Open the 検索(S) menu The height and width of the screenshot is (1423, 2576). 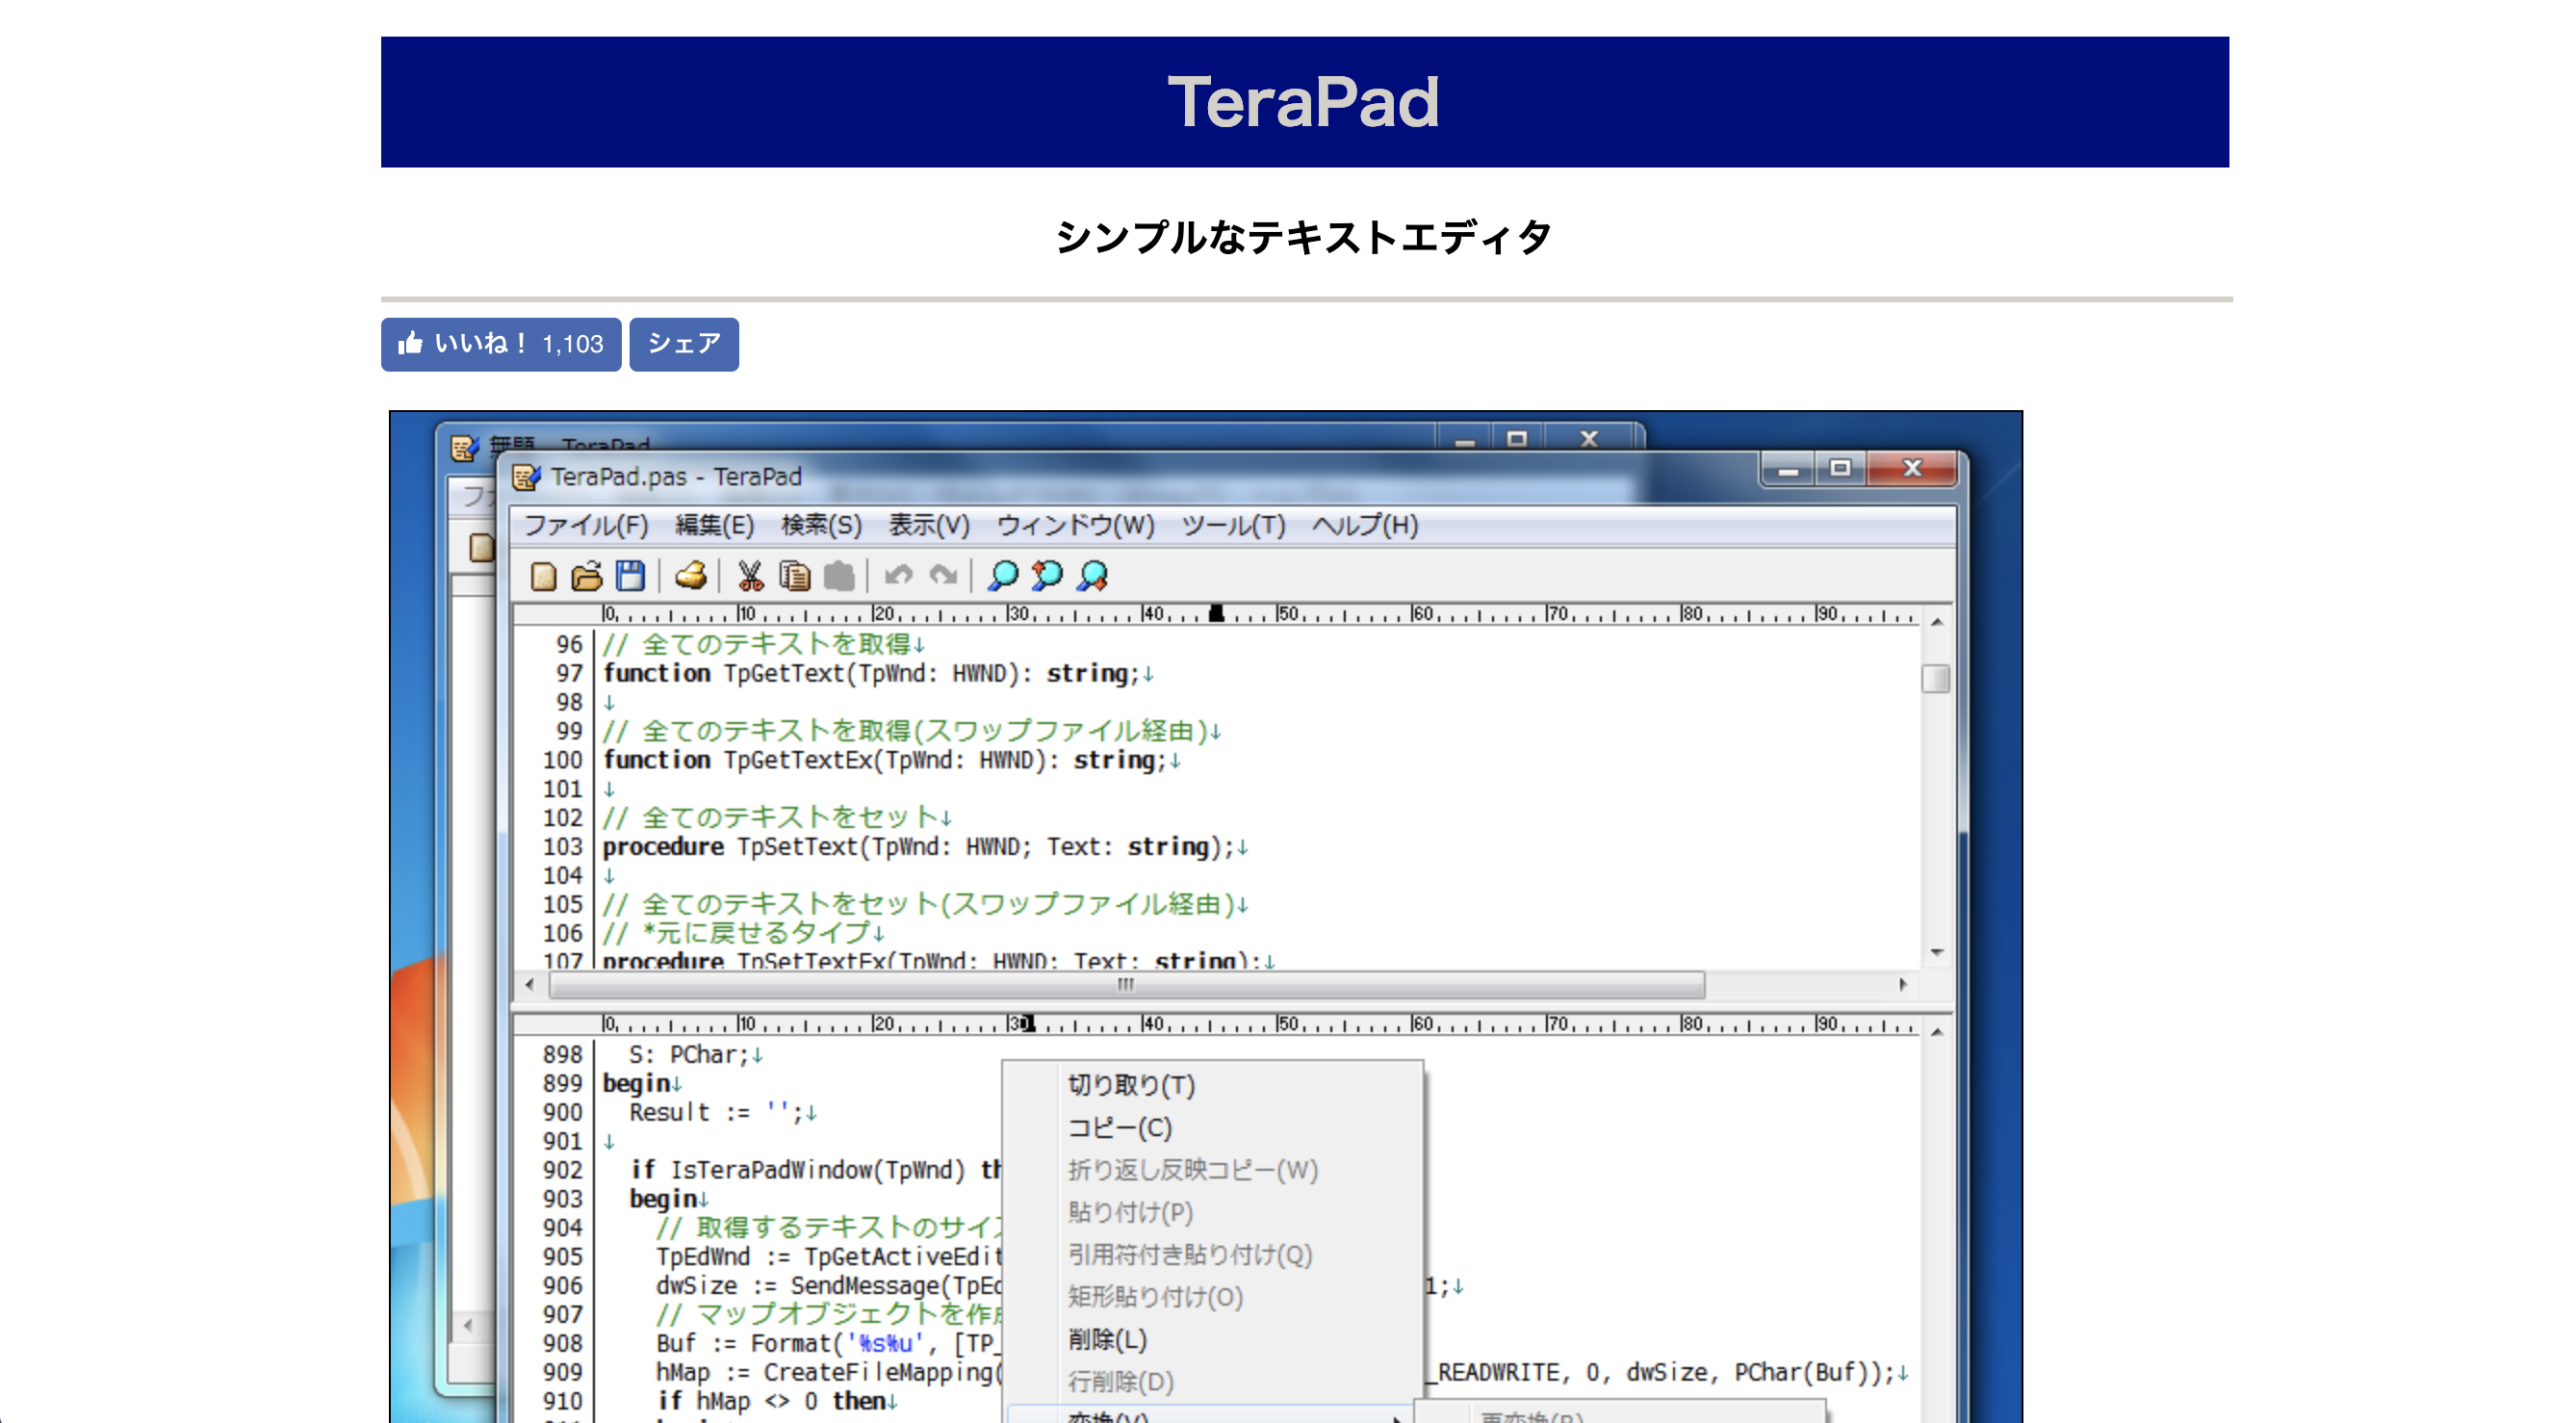[x=821, y=525]
